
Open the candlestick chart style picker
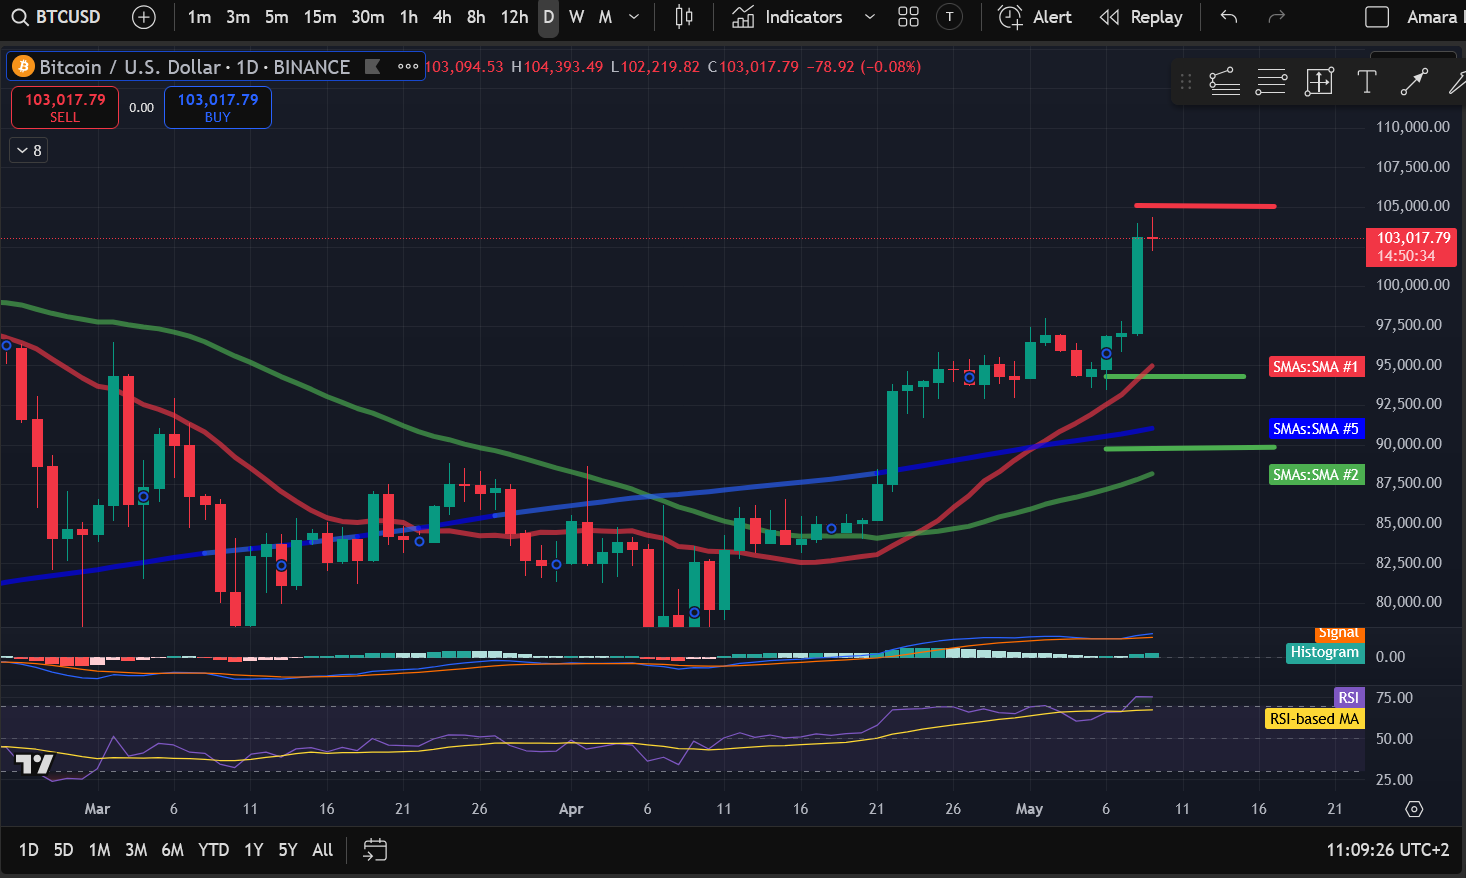(684, 17)
